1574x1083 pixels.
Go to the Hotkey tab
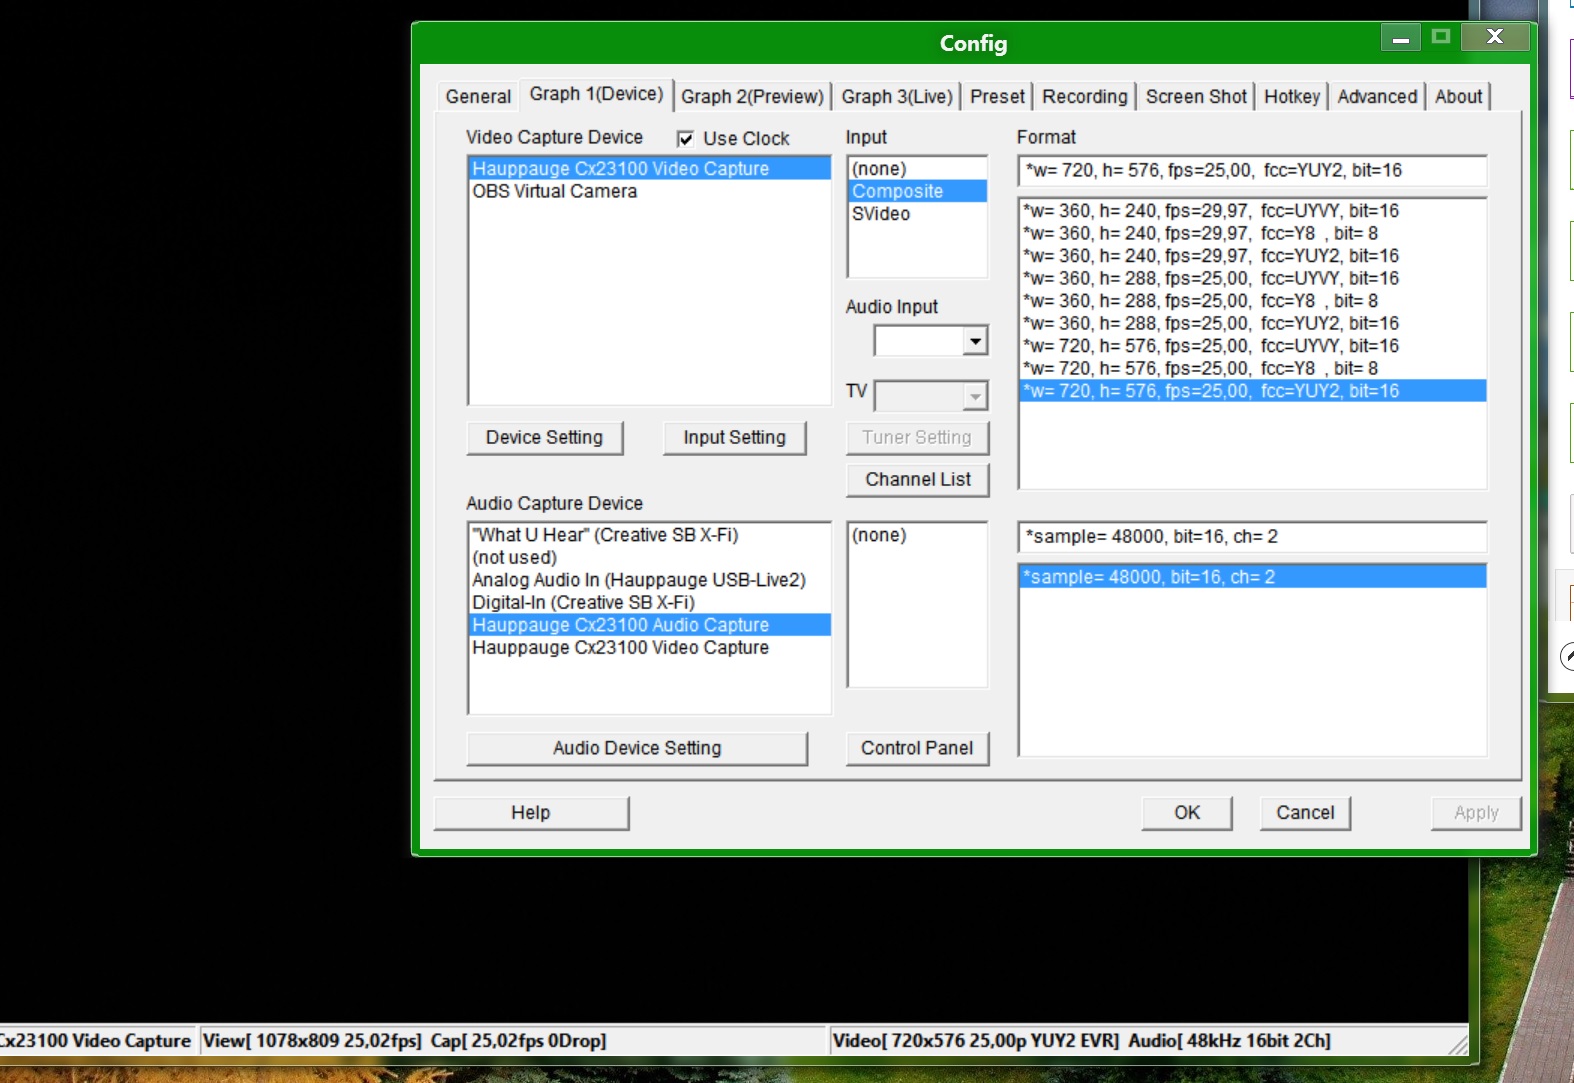point(1292,96)
